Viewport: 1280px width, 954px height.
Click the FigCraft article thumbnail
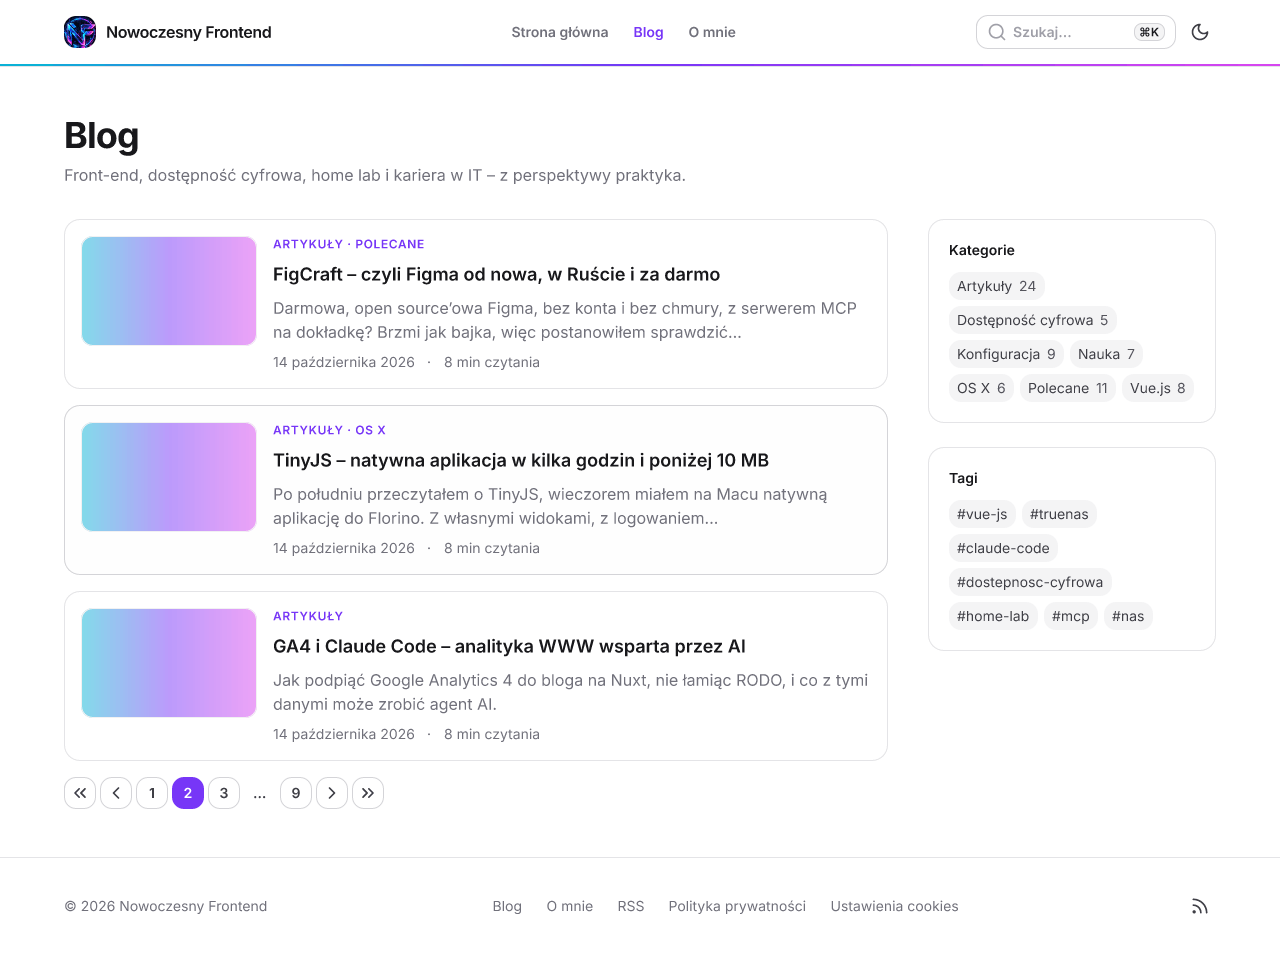(169, 291)
